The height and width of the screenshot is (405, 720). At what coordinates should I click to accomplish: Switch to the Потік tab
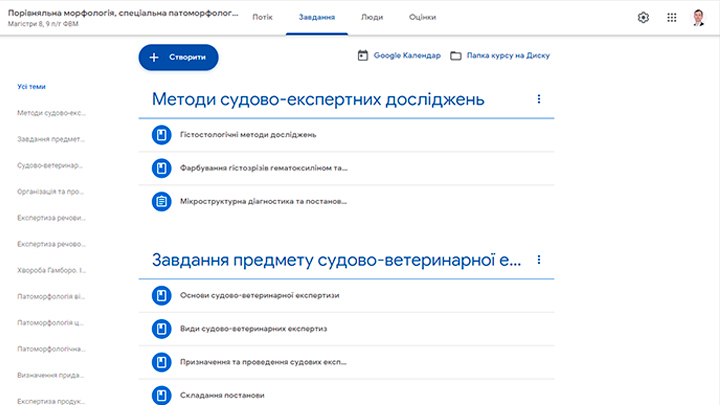pos(263,17)
